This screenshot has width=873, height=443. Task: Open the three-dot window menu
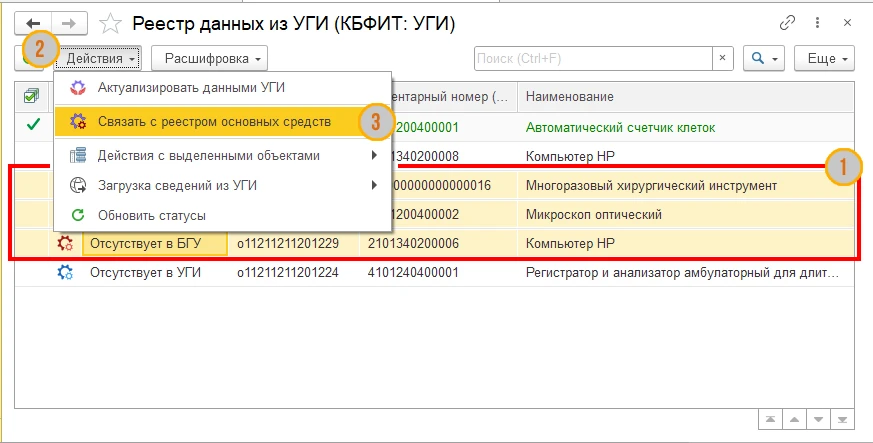point(817,23)
